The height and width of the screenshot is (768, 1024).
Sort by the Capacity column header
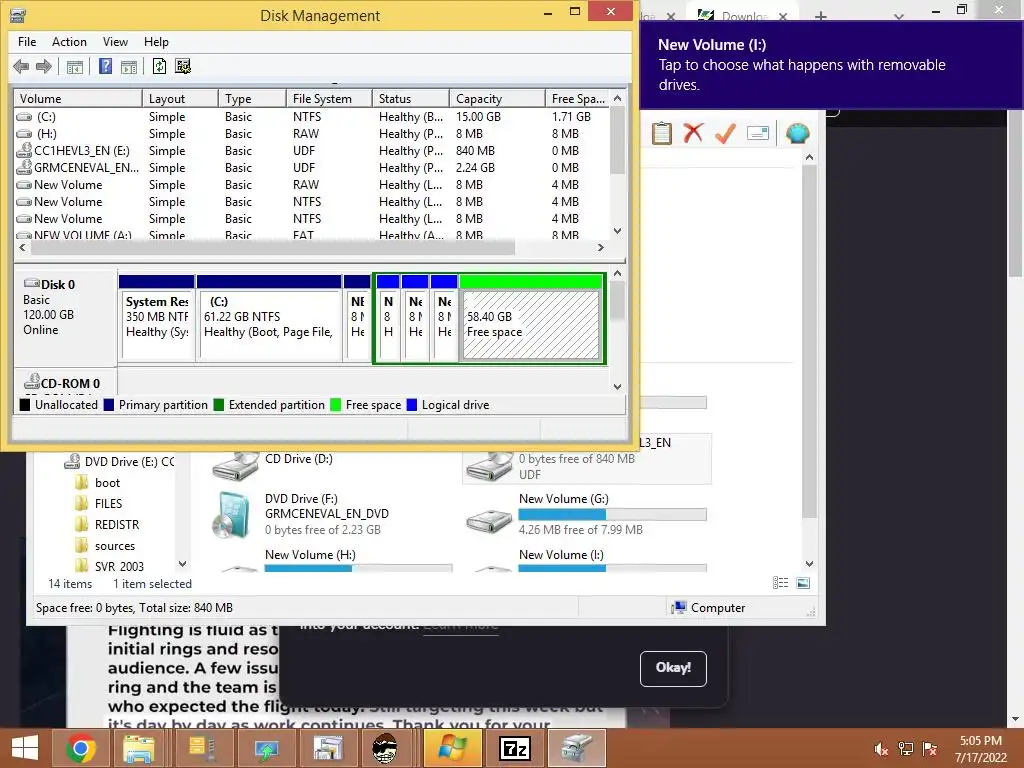[x=497, y=99]
